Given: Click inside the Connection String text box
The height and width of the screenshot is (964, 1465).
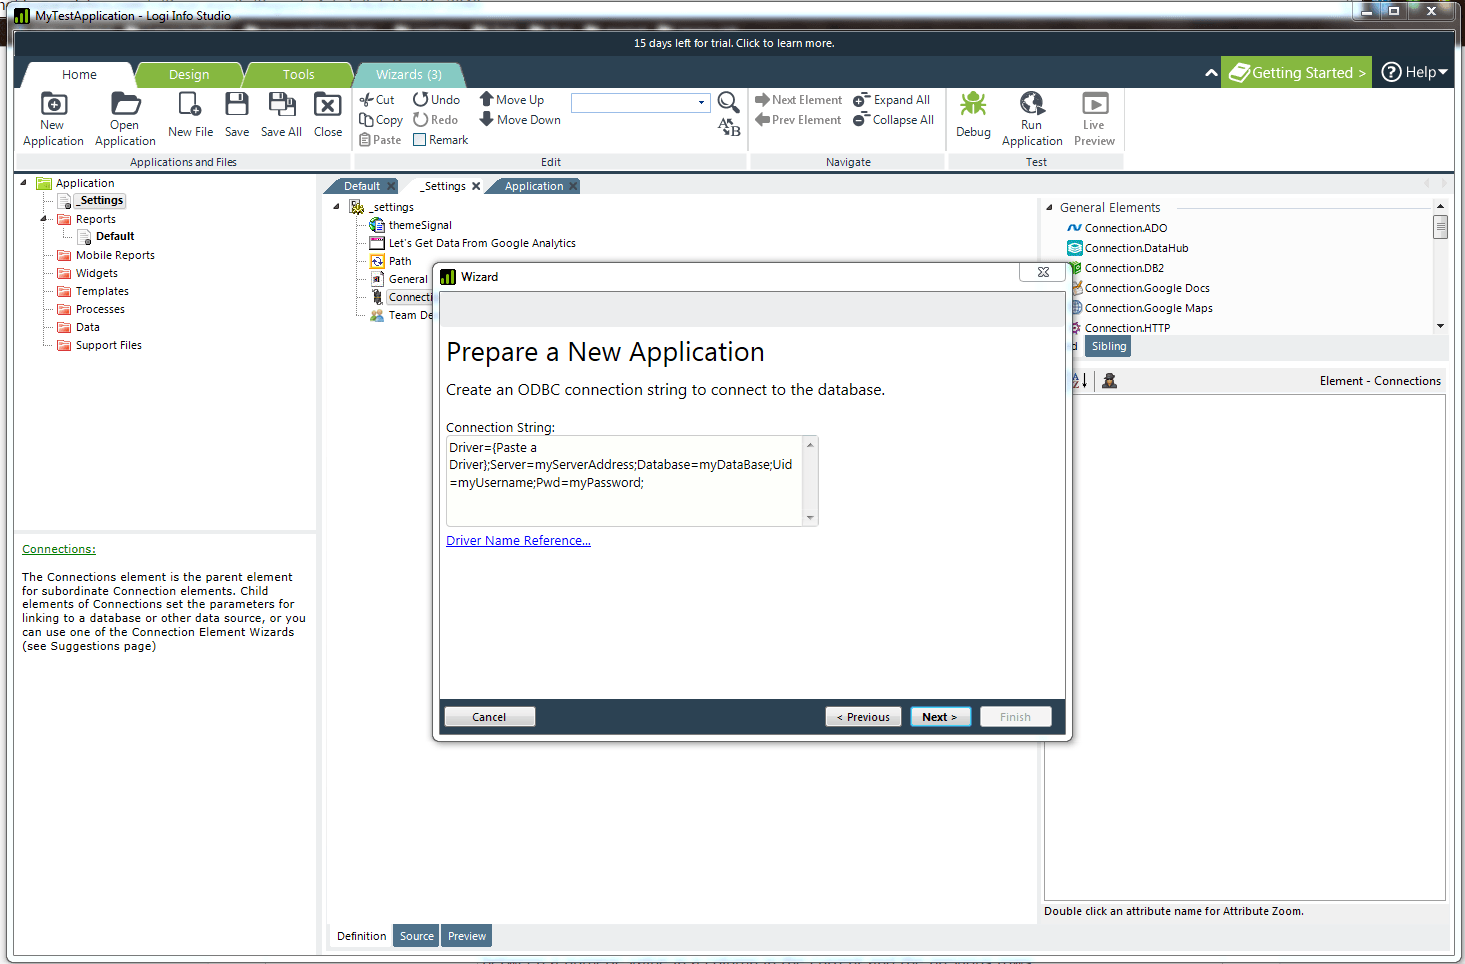Looking at the screenshot, I should (x=625, y=480).
